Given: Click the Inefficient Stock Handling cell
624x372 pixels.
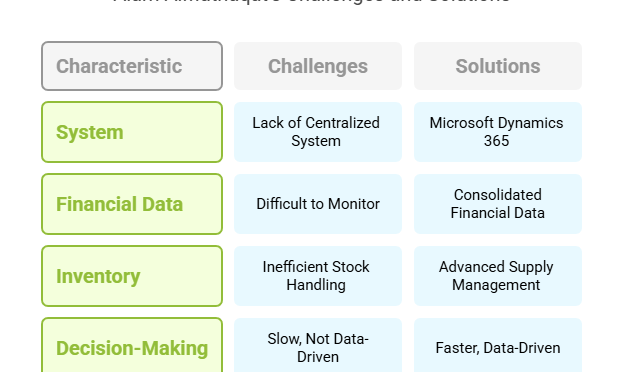Looking at the screenshot, I should [318, 276].
